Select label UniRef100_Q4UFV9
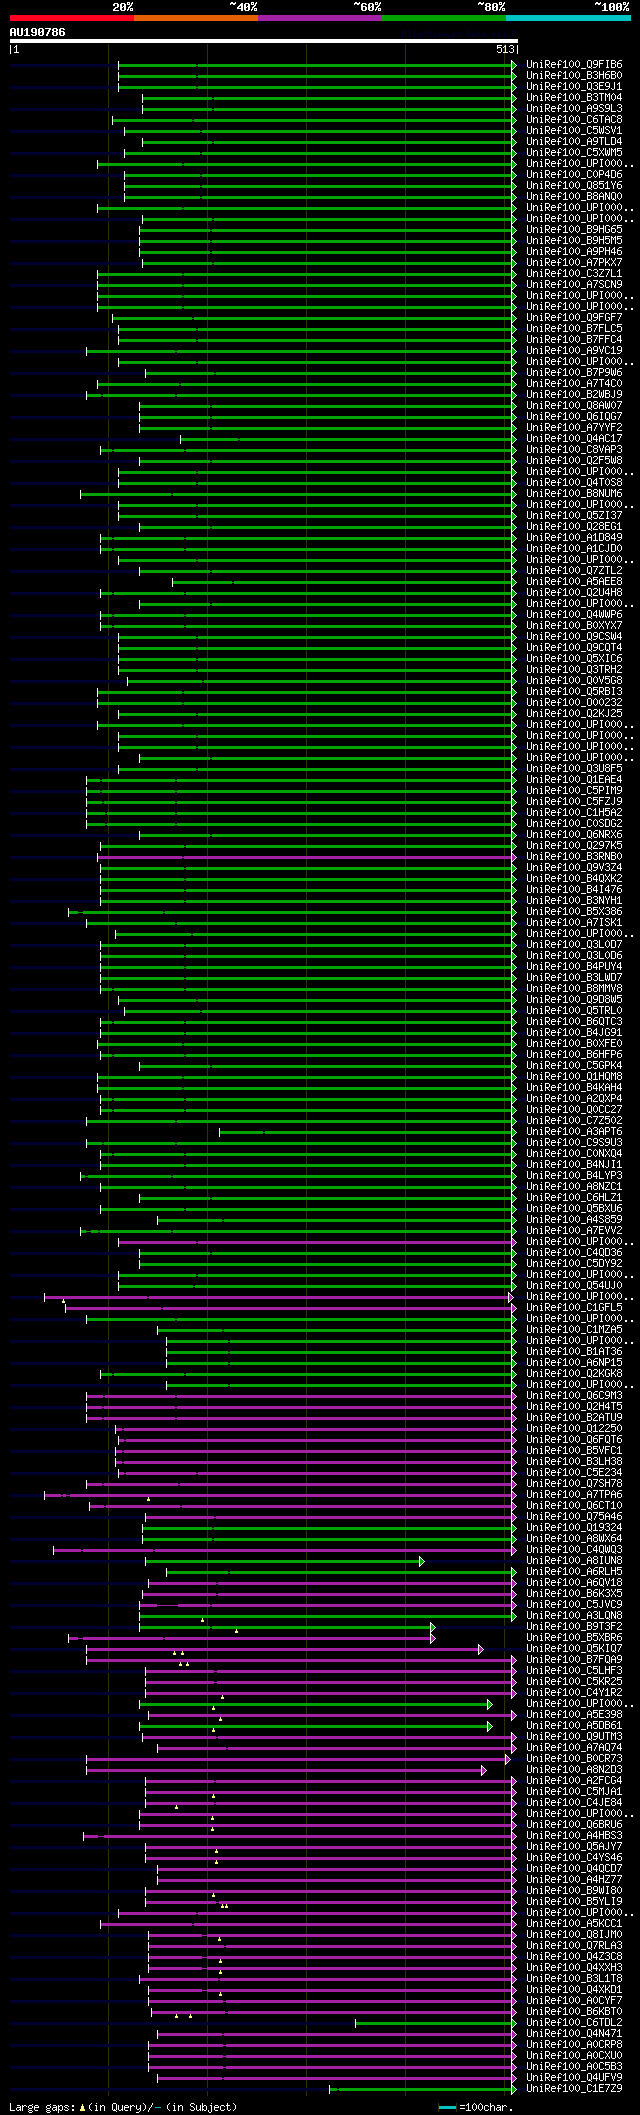640x2115 pixels. tap(574, 2077)
